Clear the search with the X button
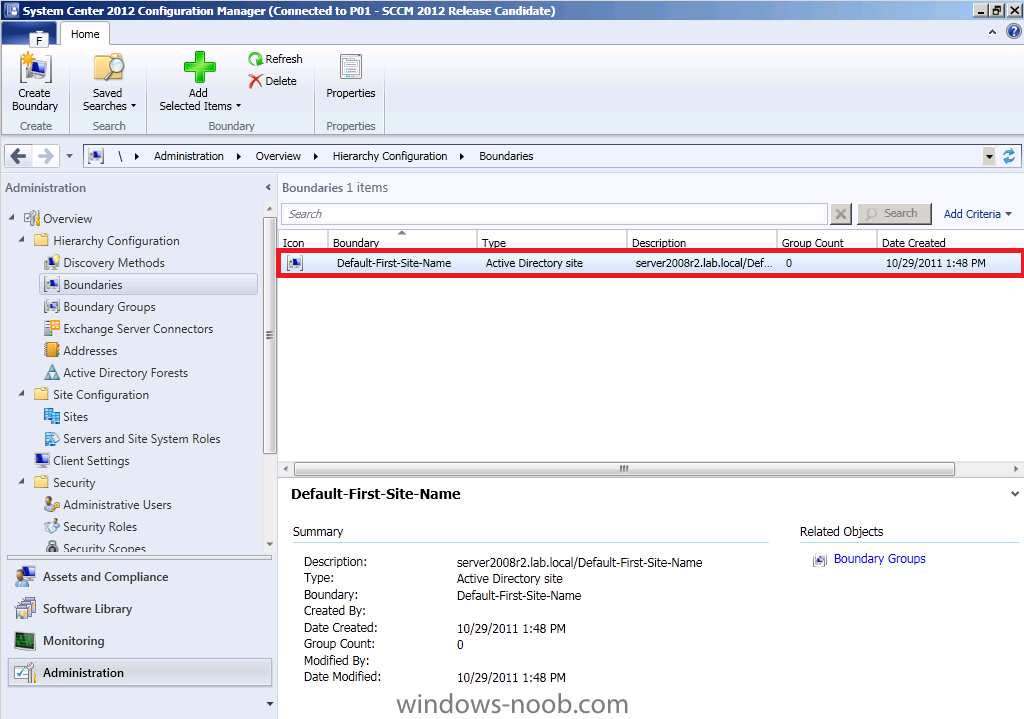The image size is (1024, 719). point(840,214)
